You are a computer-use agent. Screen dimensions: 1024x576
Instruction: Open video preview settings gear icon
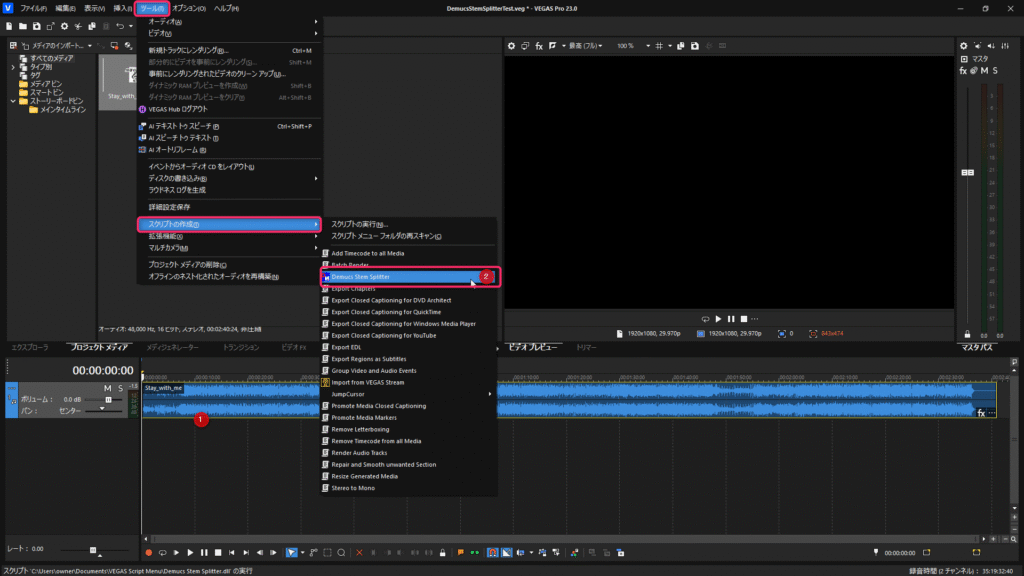[511, 46]
